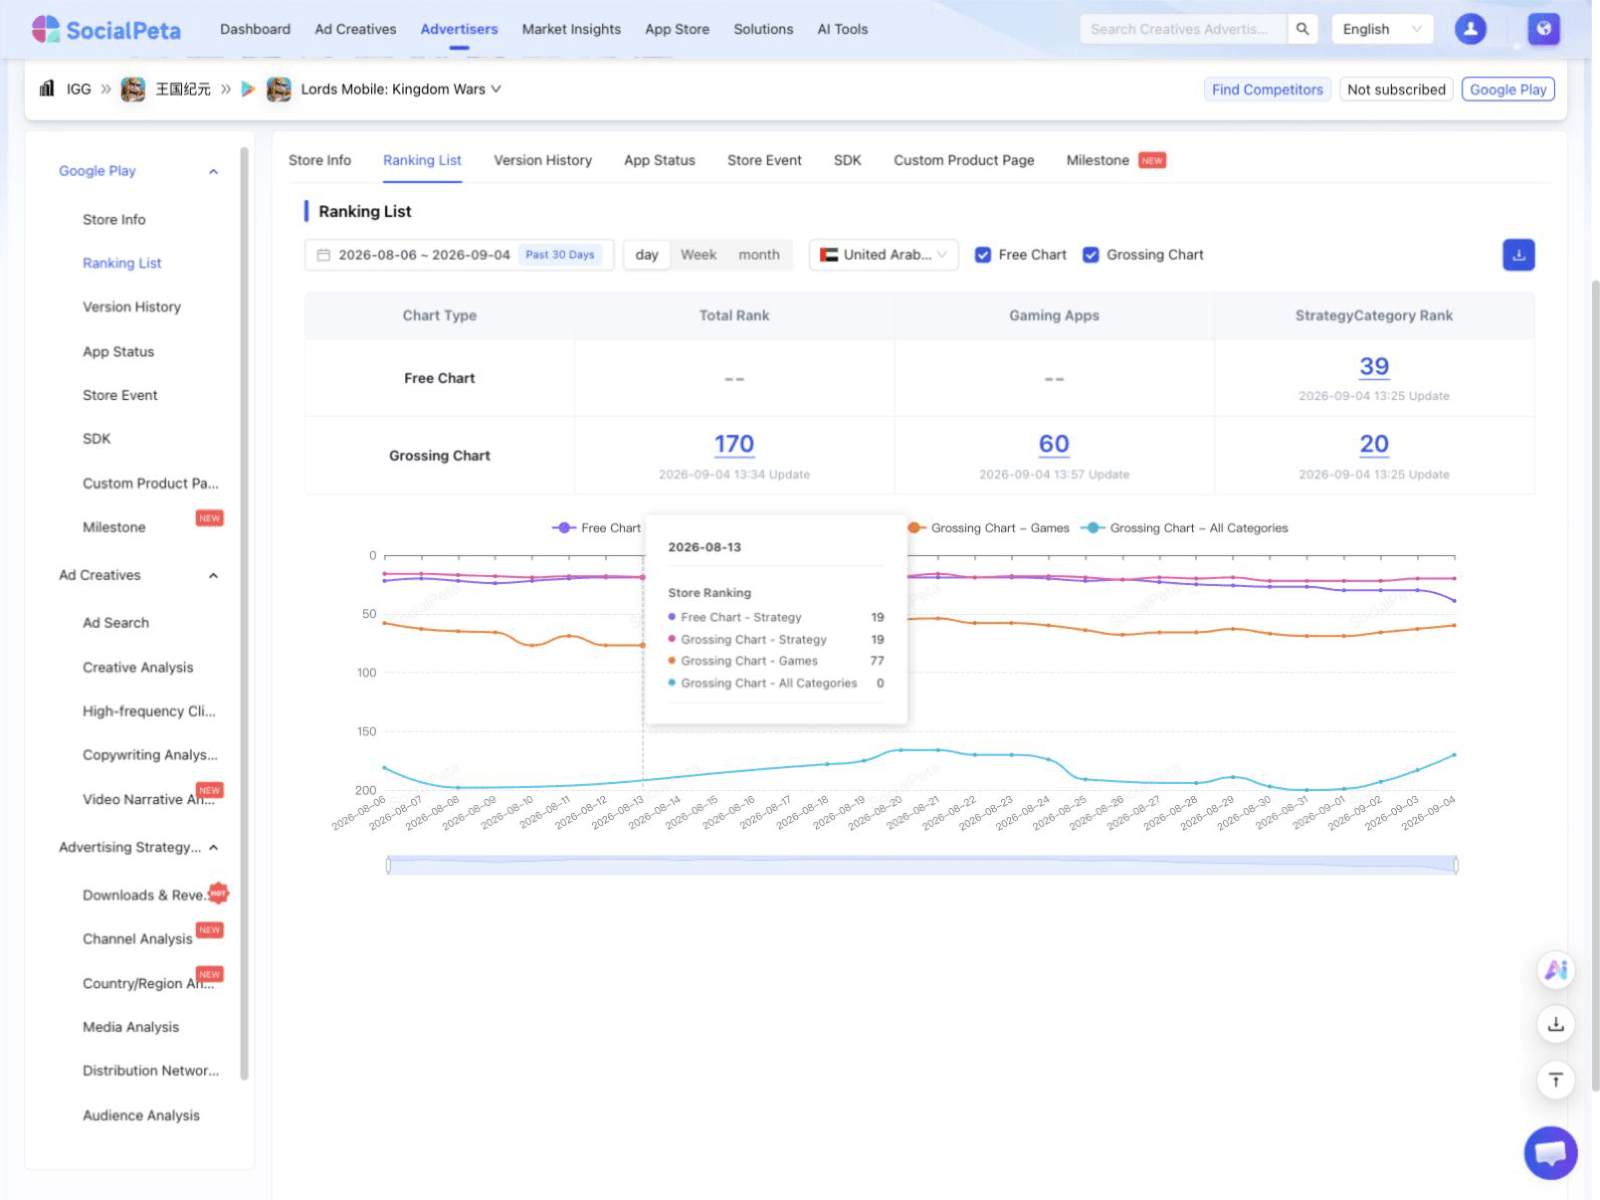Open Channel Analysis in the sidebar
The width and height of the screenshot is (1600, 1200).
138,939
